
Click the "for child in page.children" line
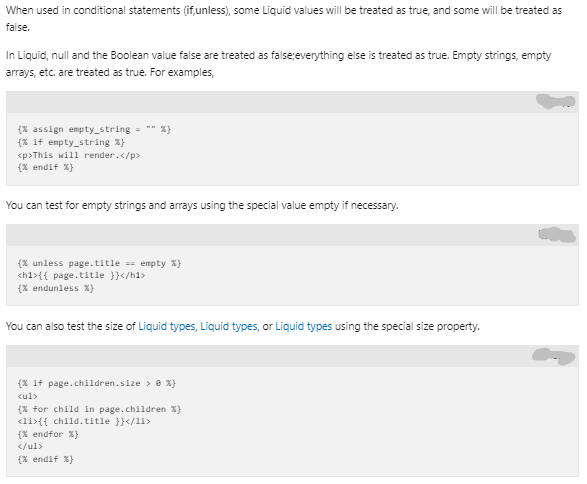click(x=99, y=409)
